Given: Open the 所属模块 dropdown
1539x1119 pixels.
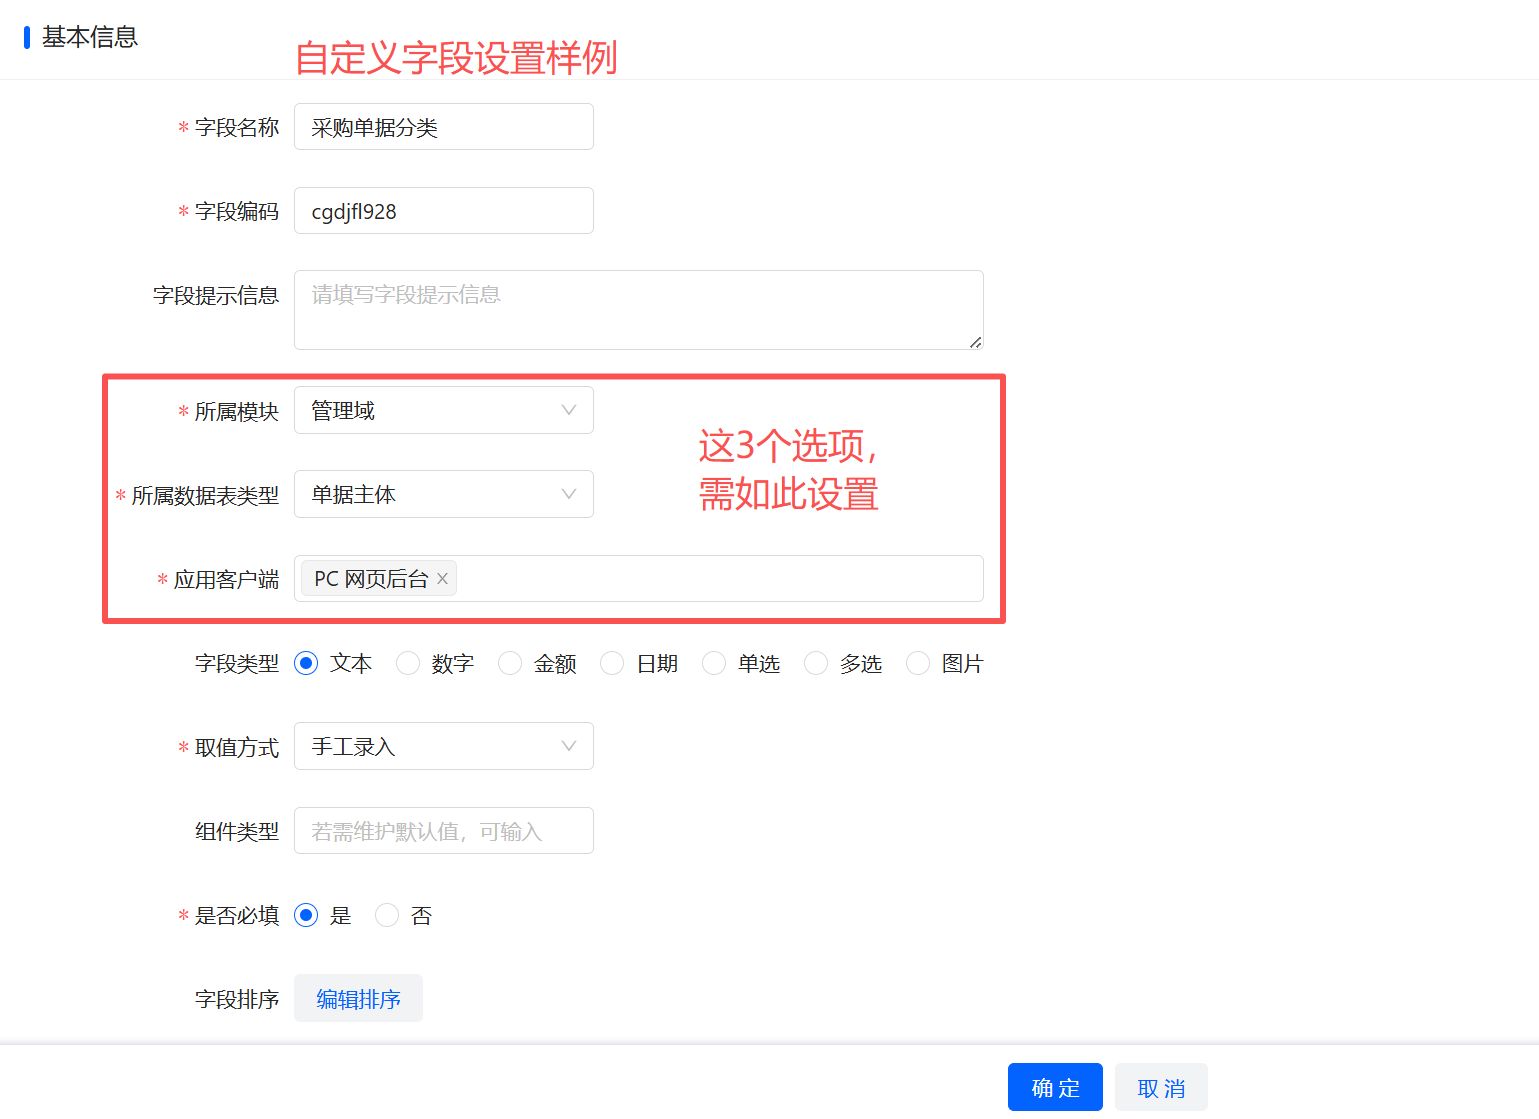Looking at the screenshot, I should point(444,411).
